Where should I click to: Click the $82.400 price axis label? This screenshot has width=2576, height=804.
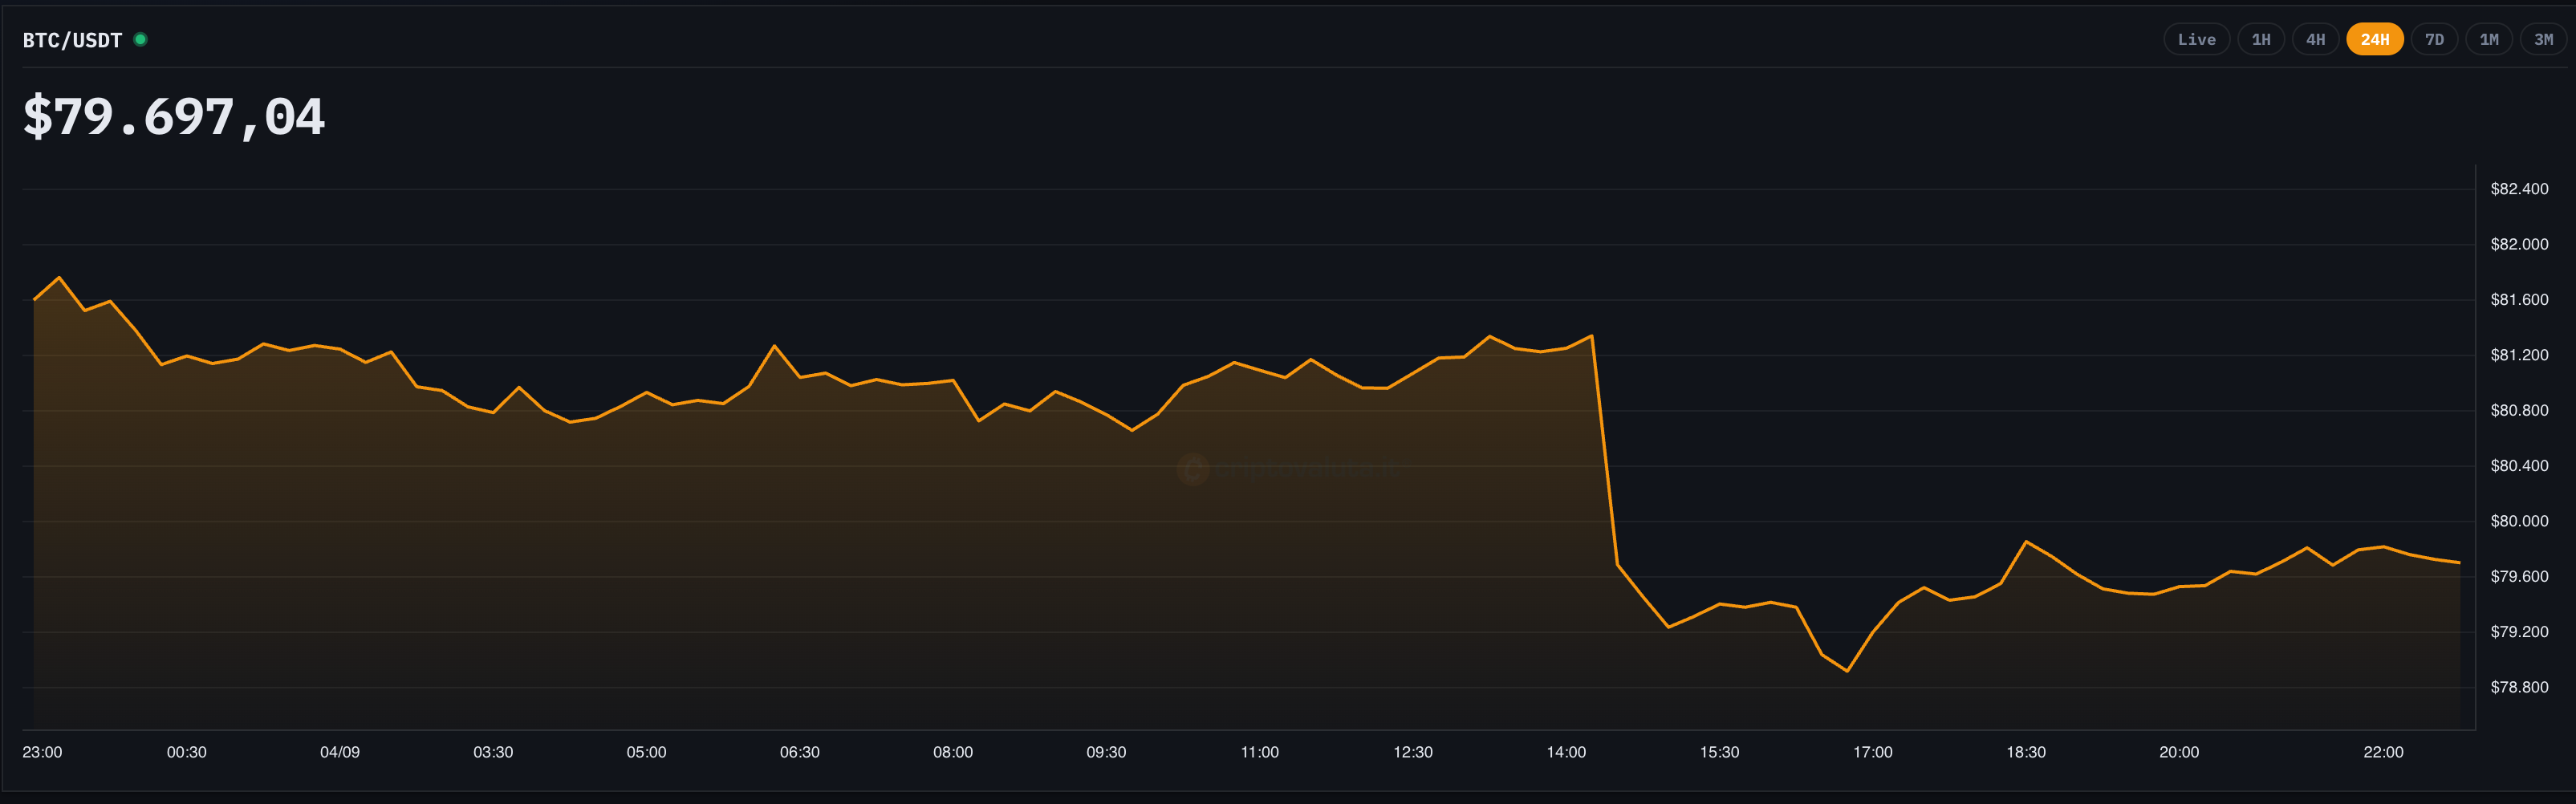[x=2519, y=189]
